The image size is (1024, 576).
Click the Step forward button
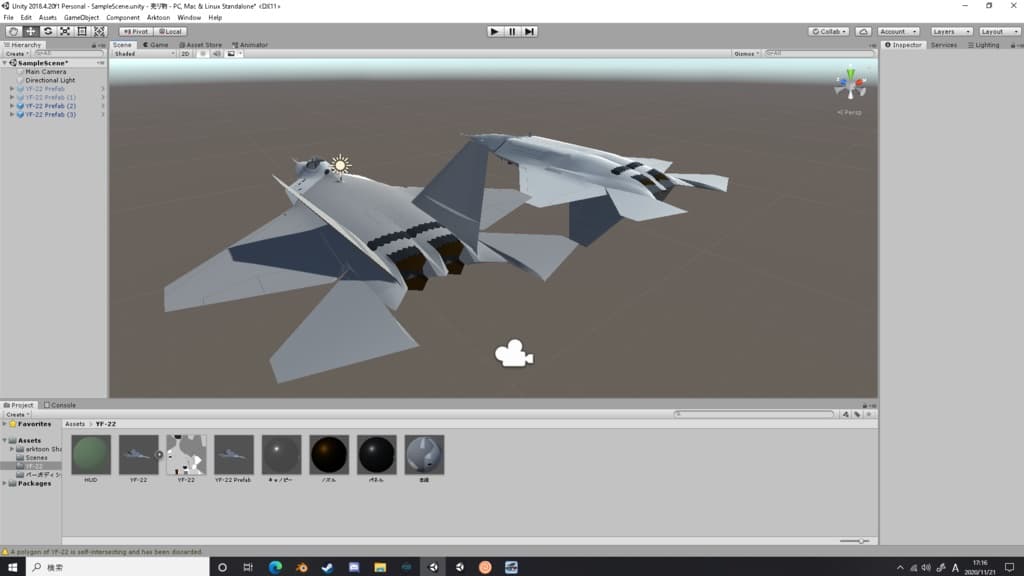tap(530, 31)
